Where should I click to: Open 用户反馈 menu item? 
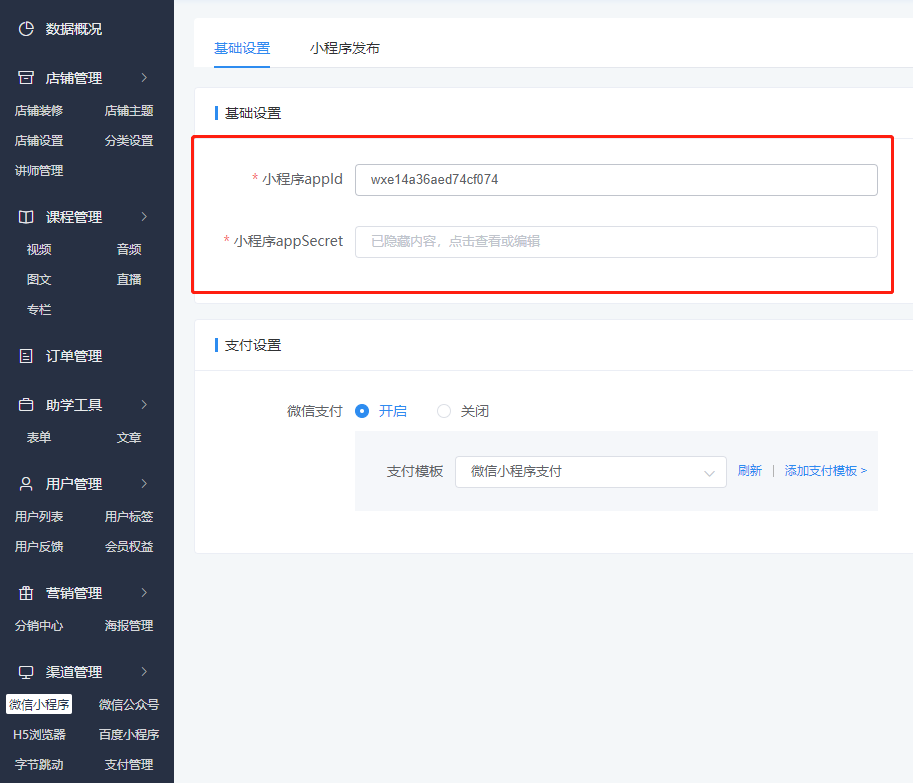coord(39,547)
